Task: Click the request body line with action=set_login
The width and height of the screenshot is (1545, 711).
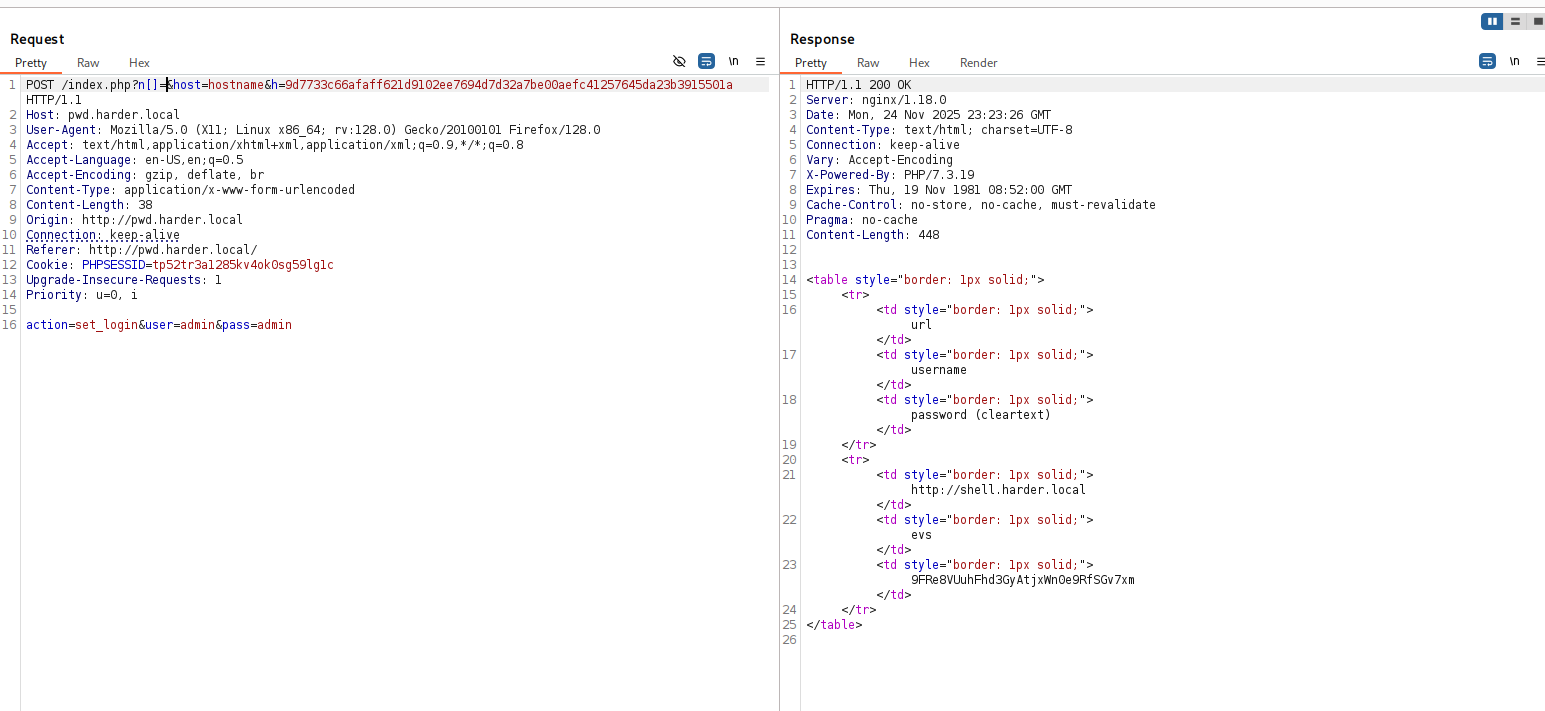Action: point(159,325)
